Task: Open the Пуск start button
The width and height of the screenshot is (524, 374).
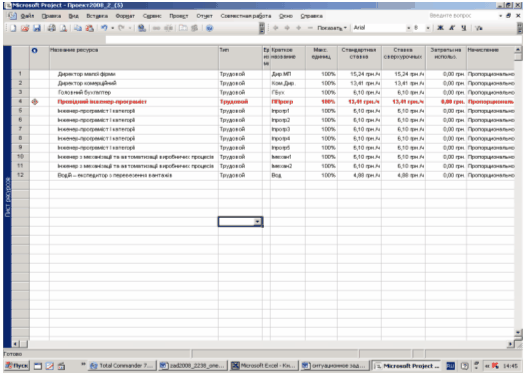Action: 17,366
